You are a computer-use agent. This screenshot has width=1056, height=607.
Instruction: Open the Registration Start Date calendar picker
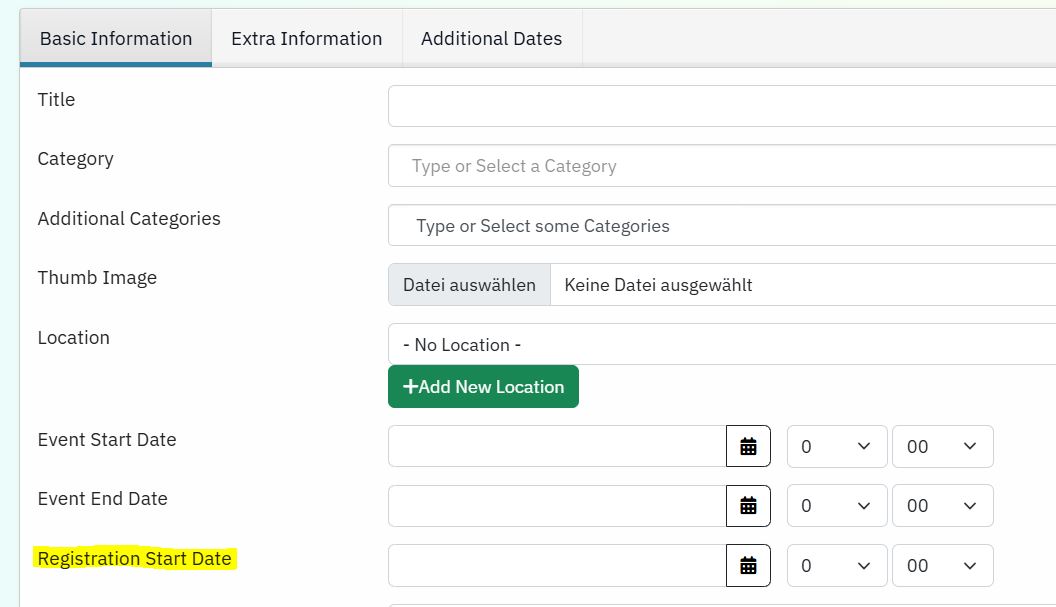pyautogui.click(x=748, y=565)
